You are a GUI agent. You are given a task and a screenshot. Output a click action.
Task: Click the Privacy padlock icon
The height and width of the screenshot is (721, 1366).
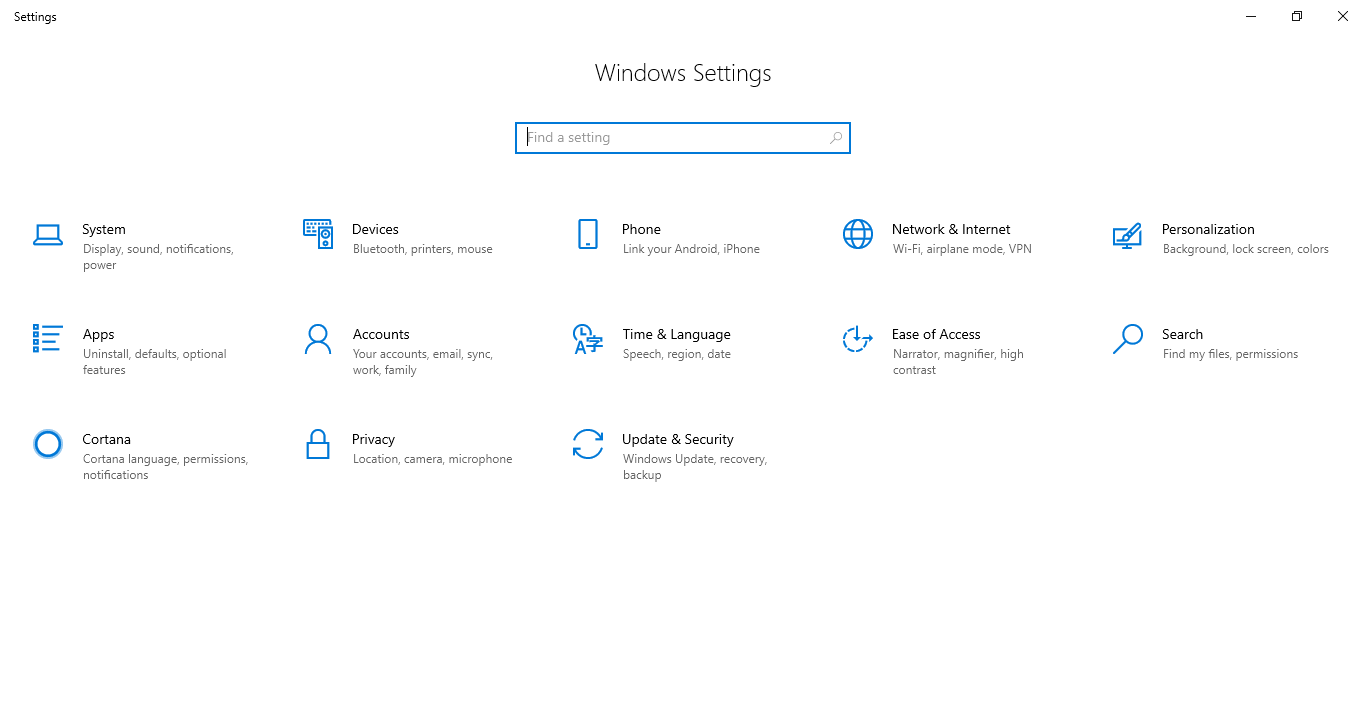(x=318, y=444)
